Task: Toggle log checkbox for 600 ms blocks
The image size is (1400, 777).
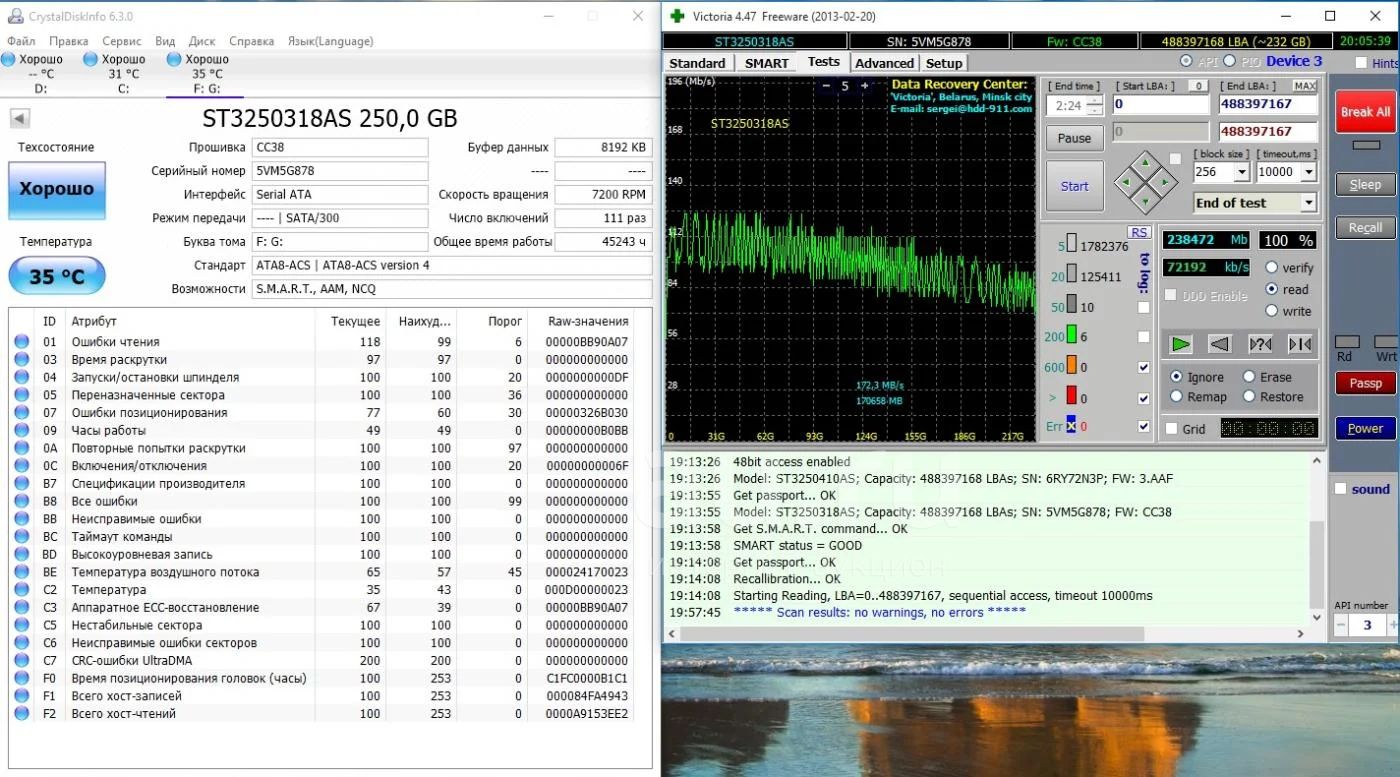Action: (x=1144, y=367)
